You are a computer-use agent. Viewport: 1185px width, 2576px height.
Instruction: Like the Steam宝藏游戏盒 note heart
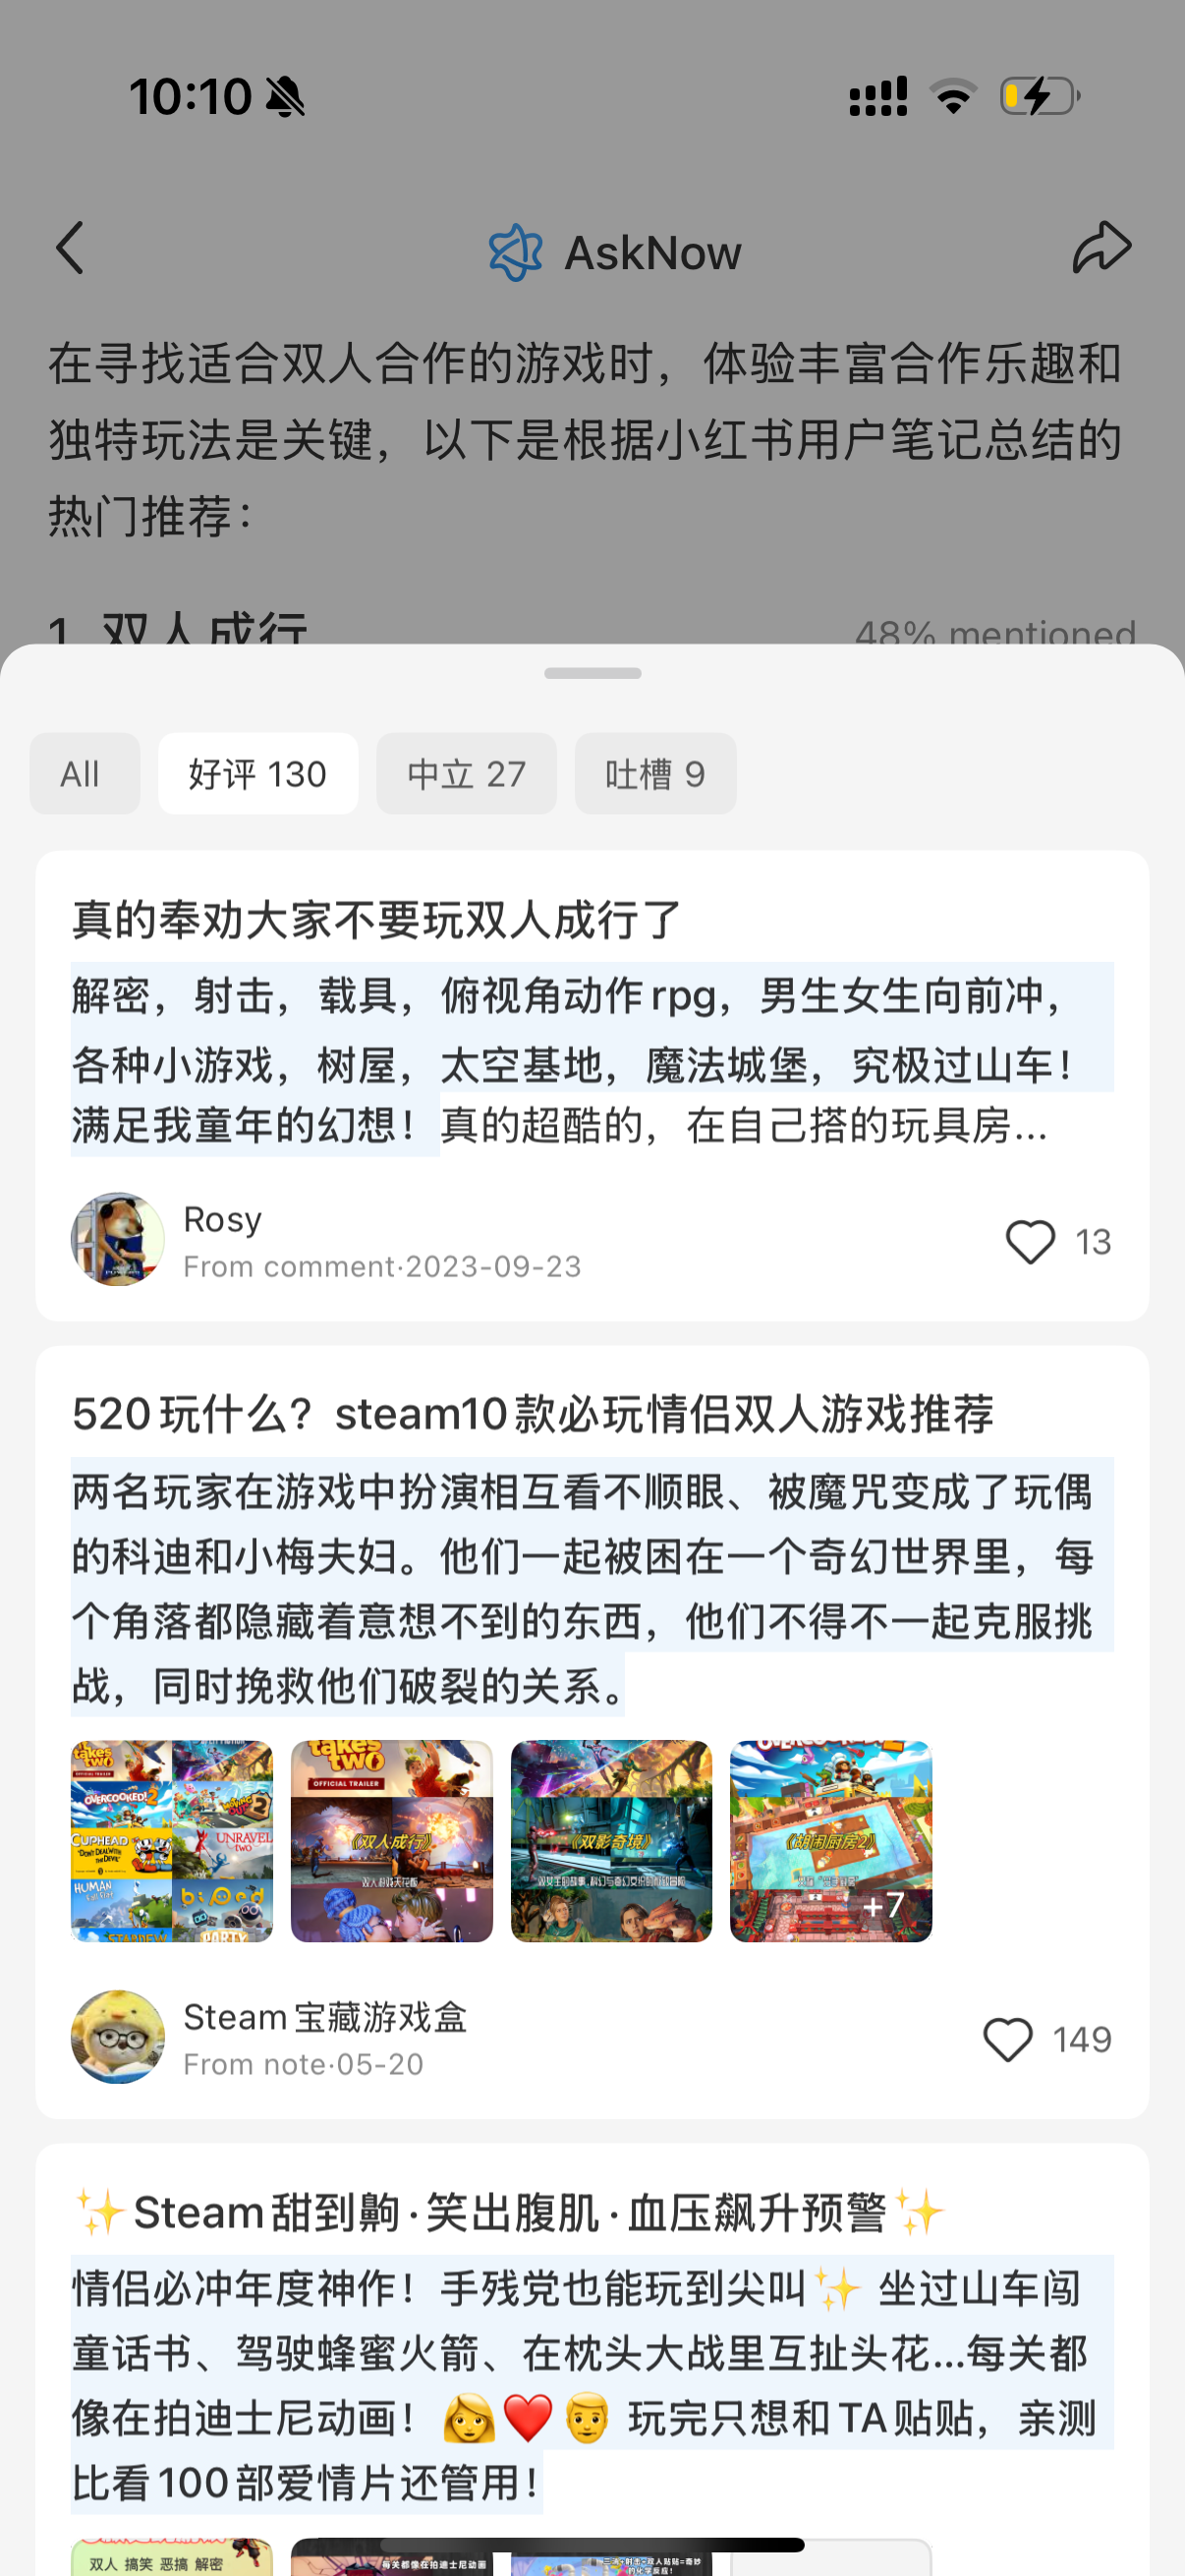[x=1008, y=2039]
